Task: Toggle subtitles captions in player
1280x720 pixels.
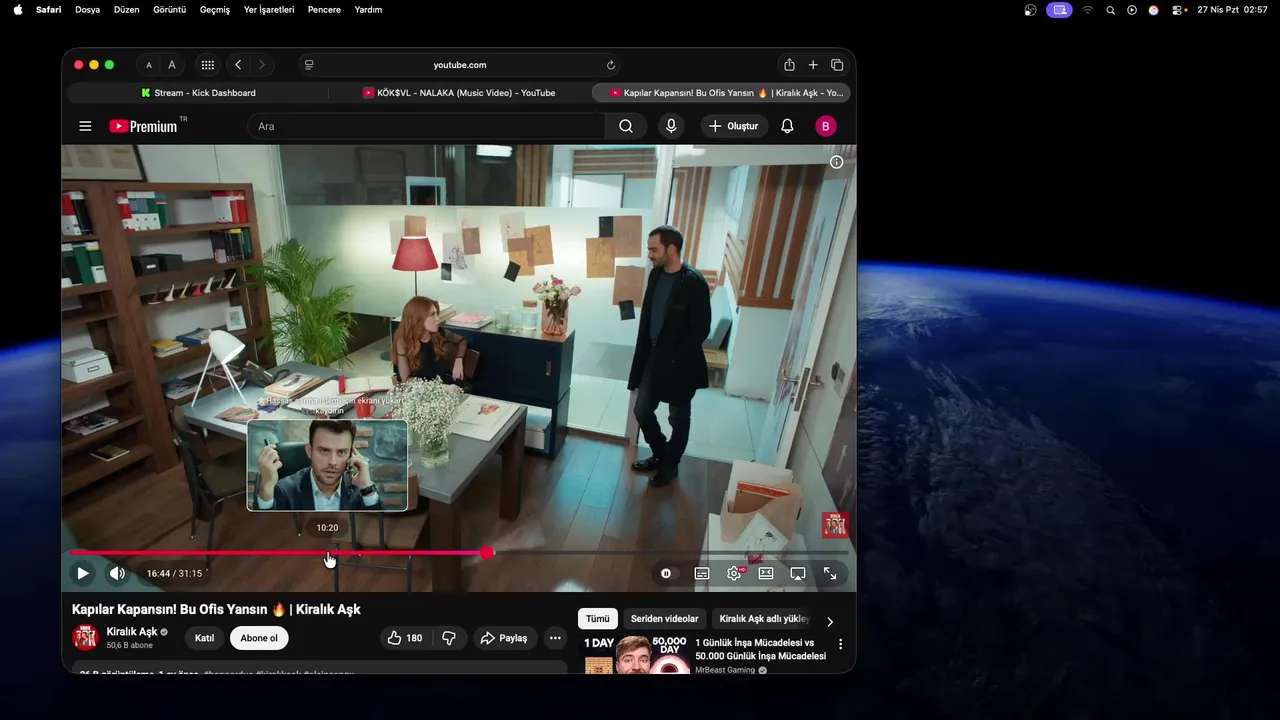Action: (x=702, y=573)
